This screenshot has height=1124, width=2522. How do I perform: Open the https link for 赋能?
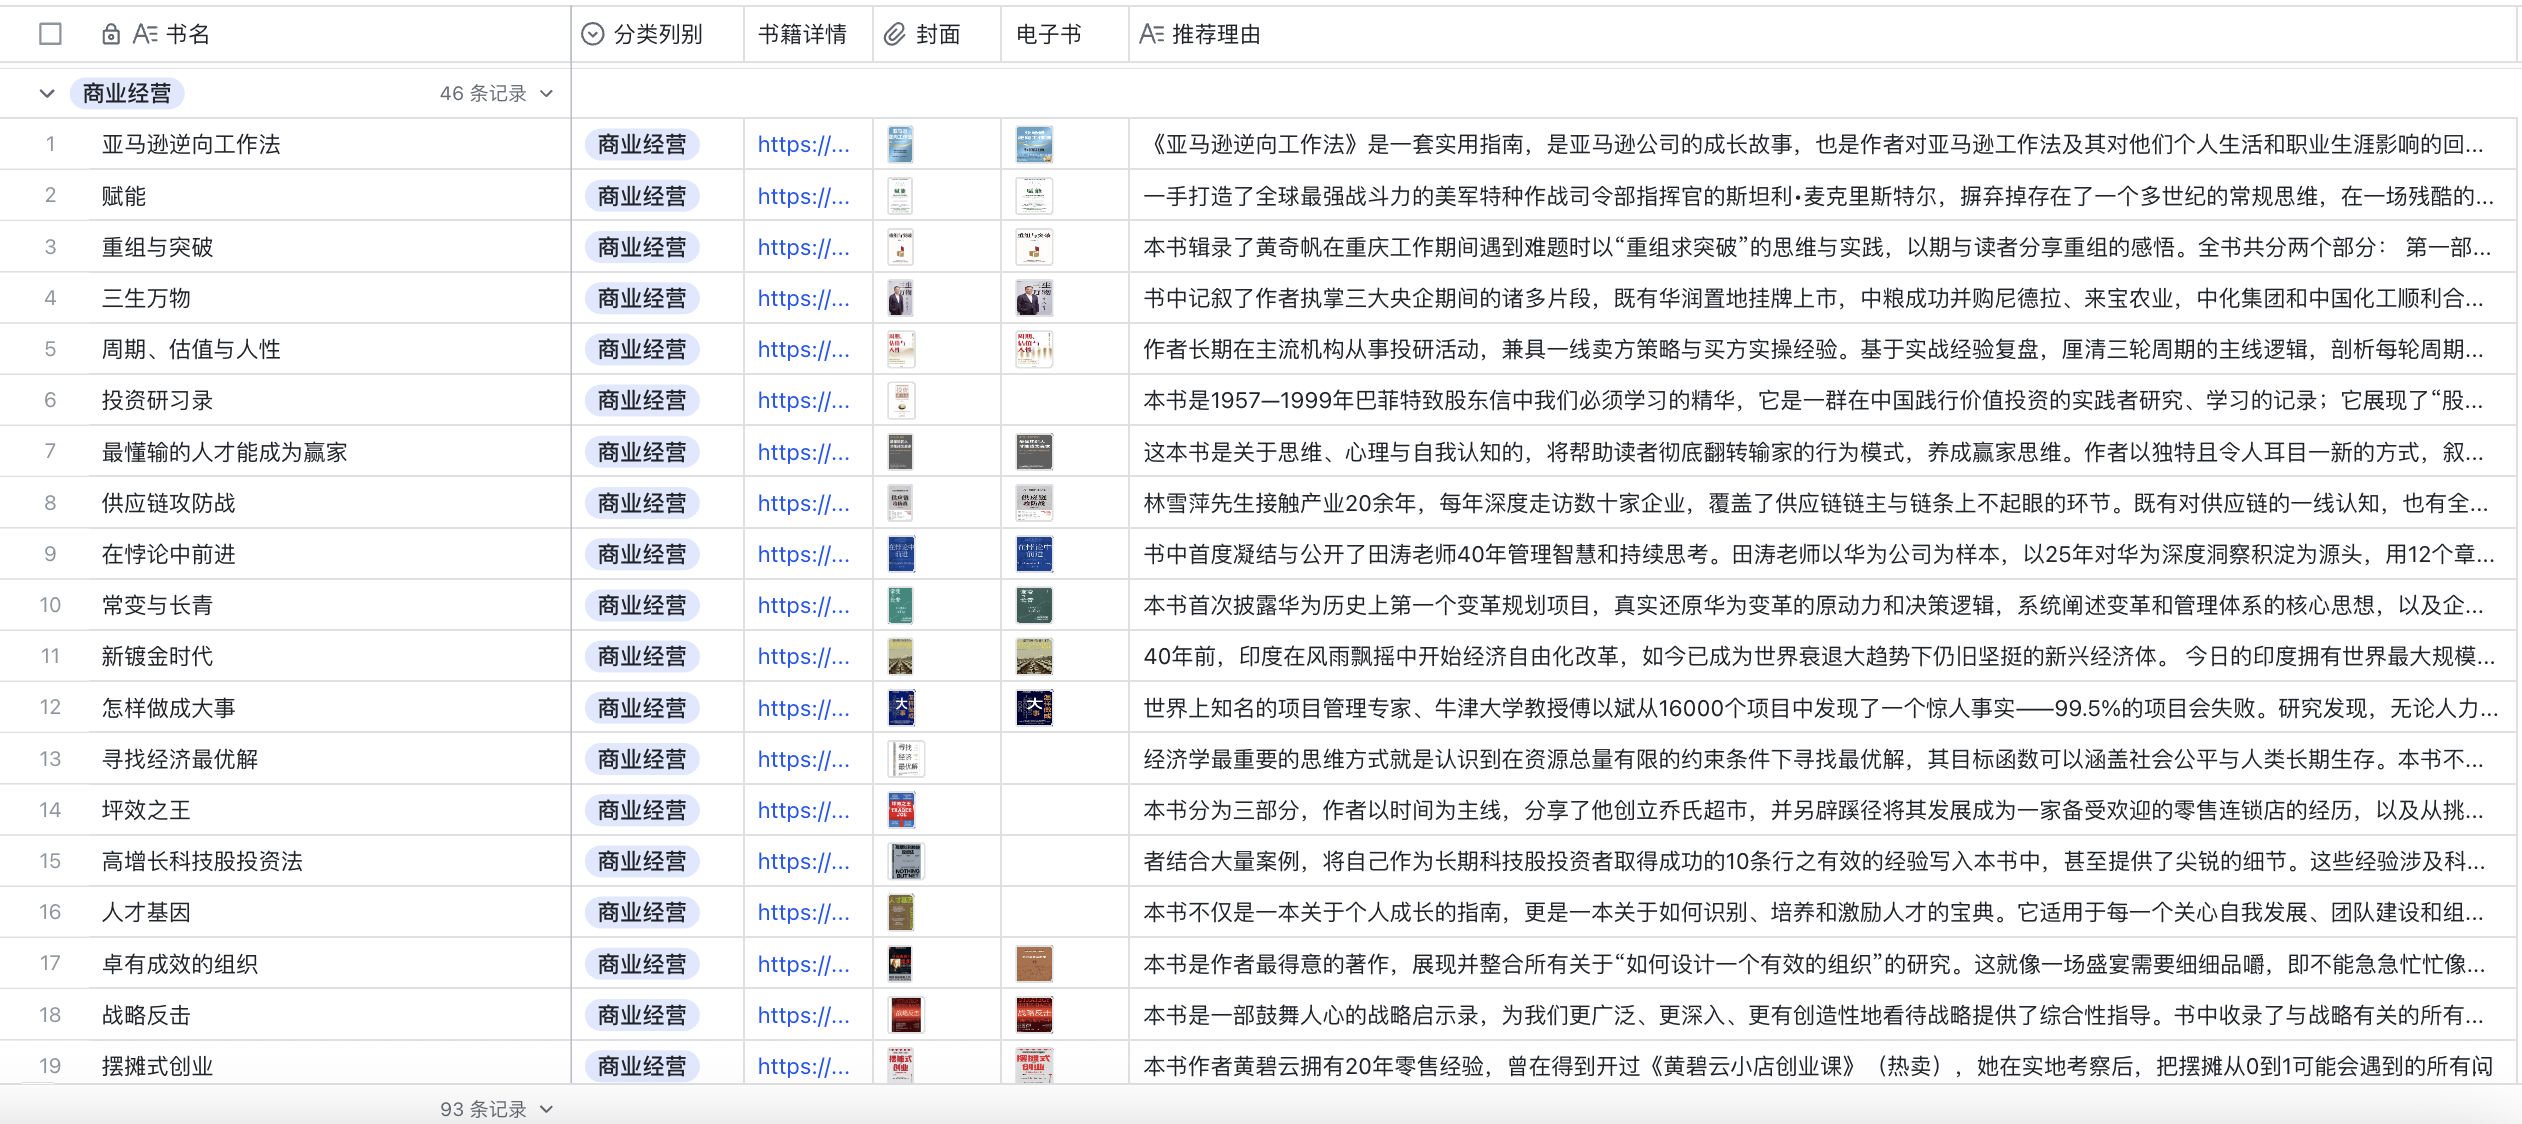(x=803, y=197)
